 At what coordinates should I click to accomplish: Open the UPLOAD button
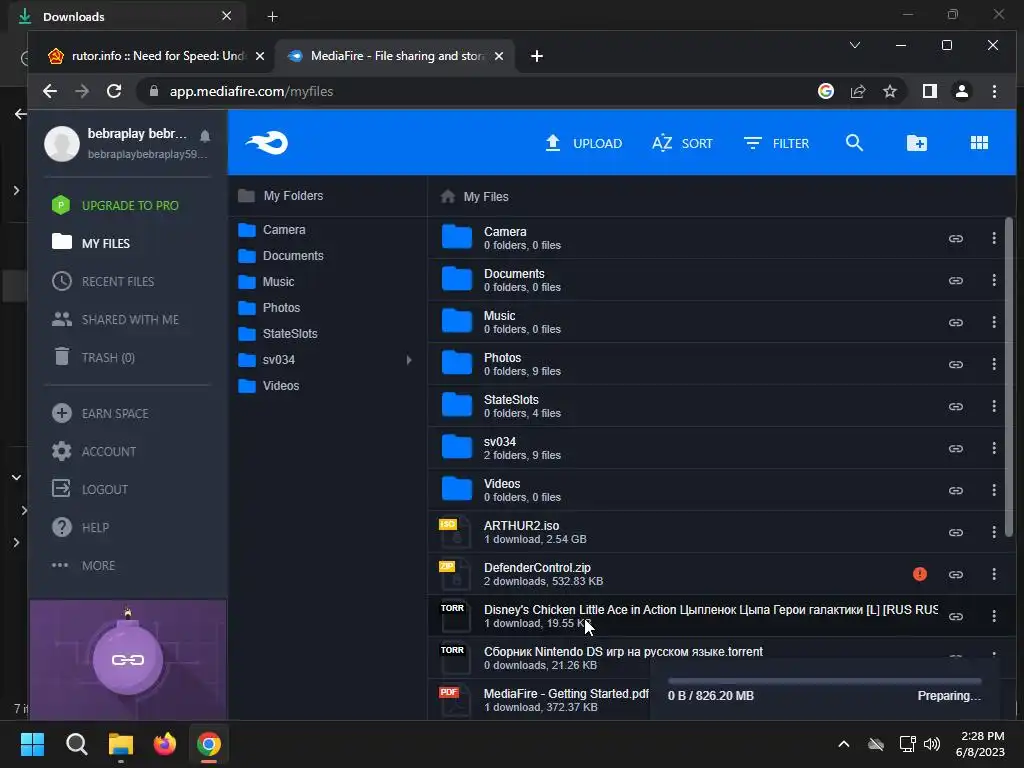pyautogui.click(x=583, y=143)
